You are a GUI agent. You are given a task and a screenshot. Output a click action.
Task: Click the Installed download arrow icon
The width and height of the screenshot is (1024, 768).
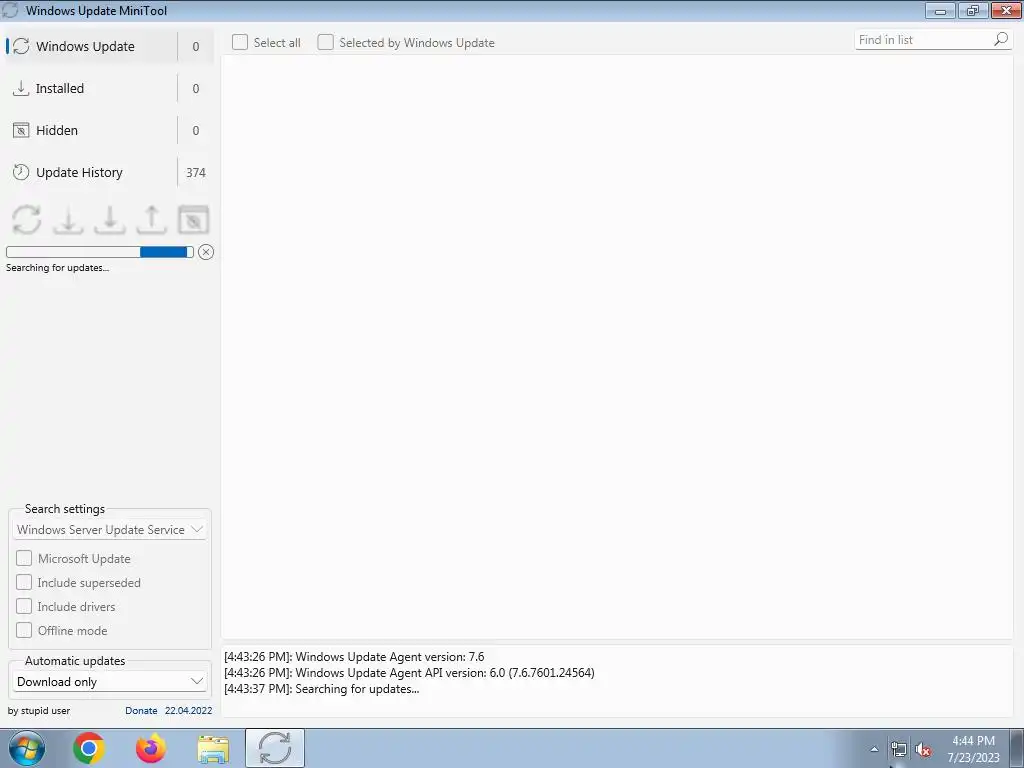21,88
